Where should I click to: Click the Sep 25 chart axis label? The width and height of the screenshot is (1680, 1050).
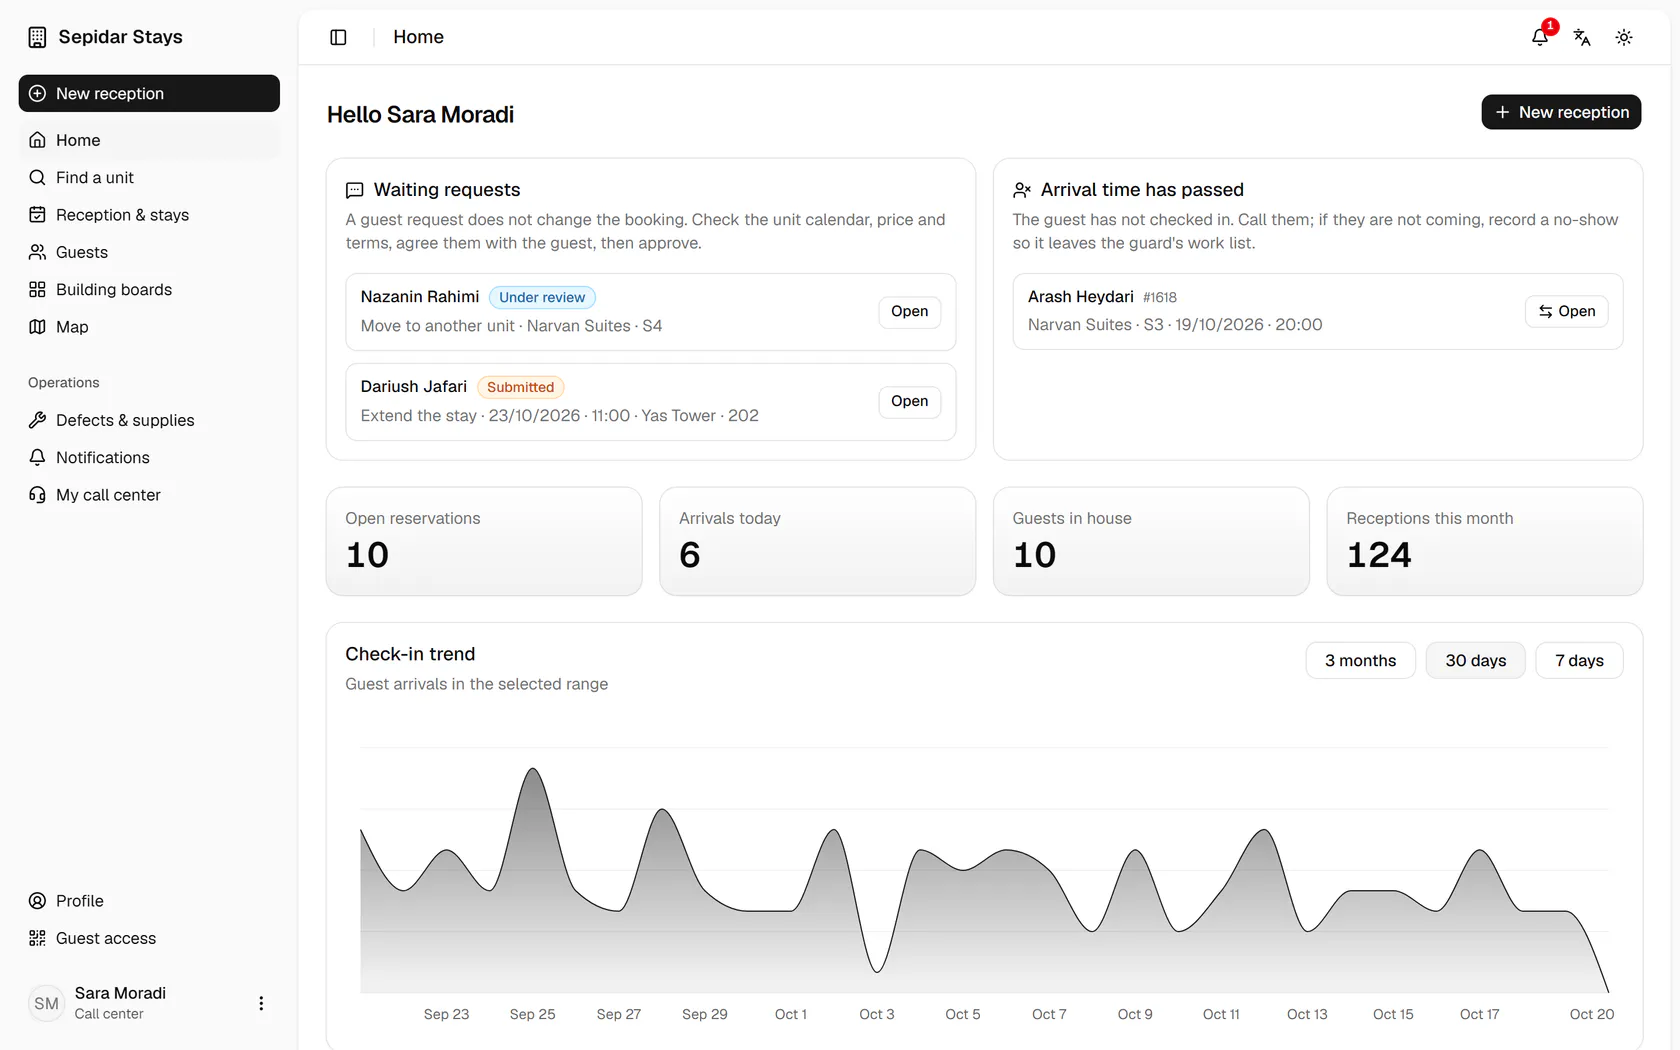(x=532, y=1014)
